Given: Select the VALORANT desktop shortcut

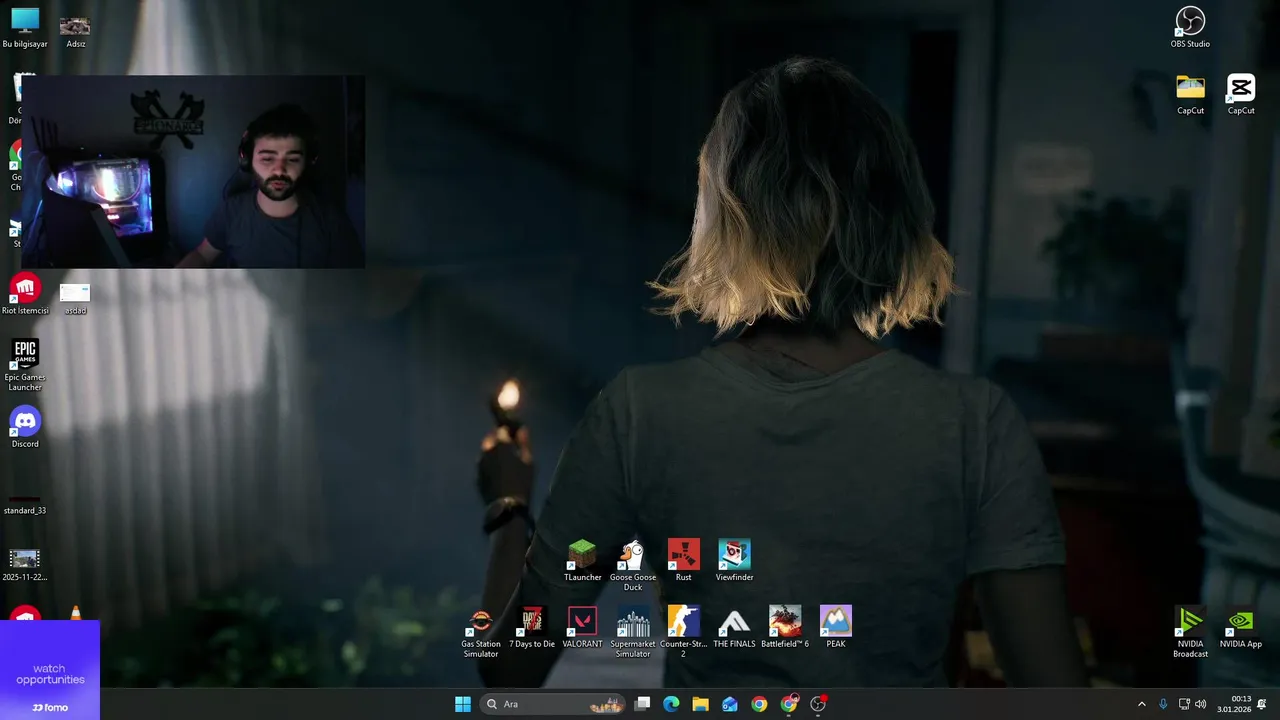Looking at the screenshot, I should point(582,628).
